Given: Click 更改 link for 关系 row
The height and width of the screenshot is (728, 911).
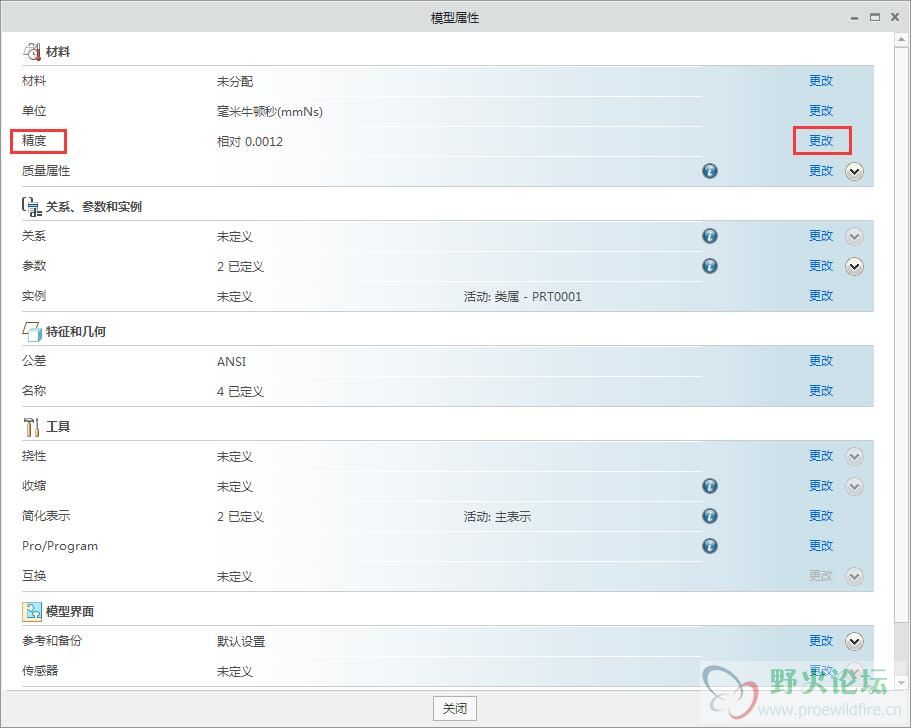Looking at the screenshot, I should pyautogui.click(x=821, y=236).
